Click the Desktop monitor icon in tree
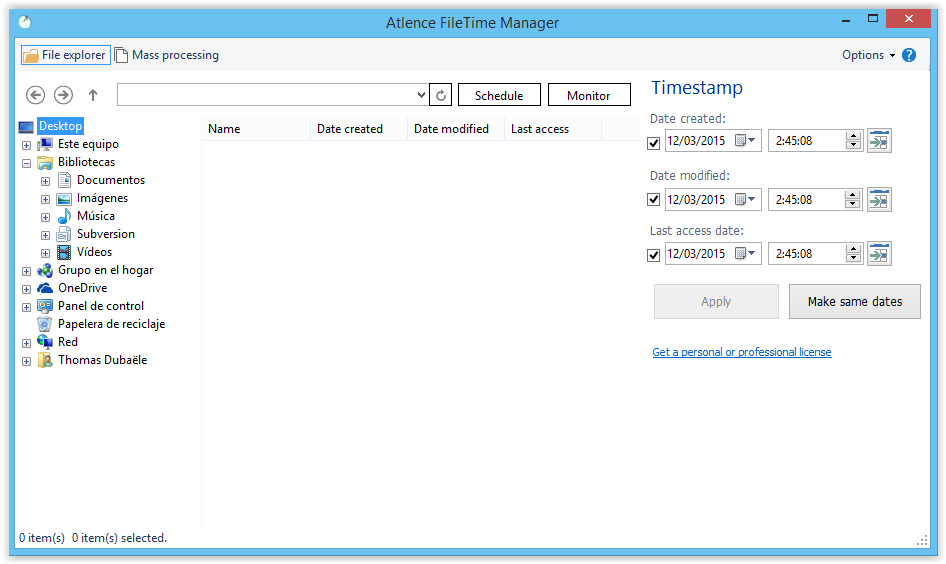 point(26,127)
